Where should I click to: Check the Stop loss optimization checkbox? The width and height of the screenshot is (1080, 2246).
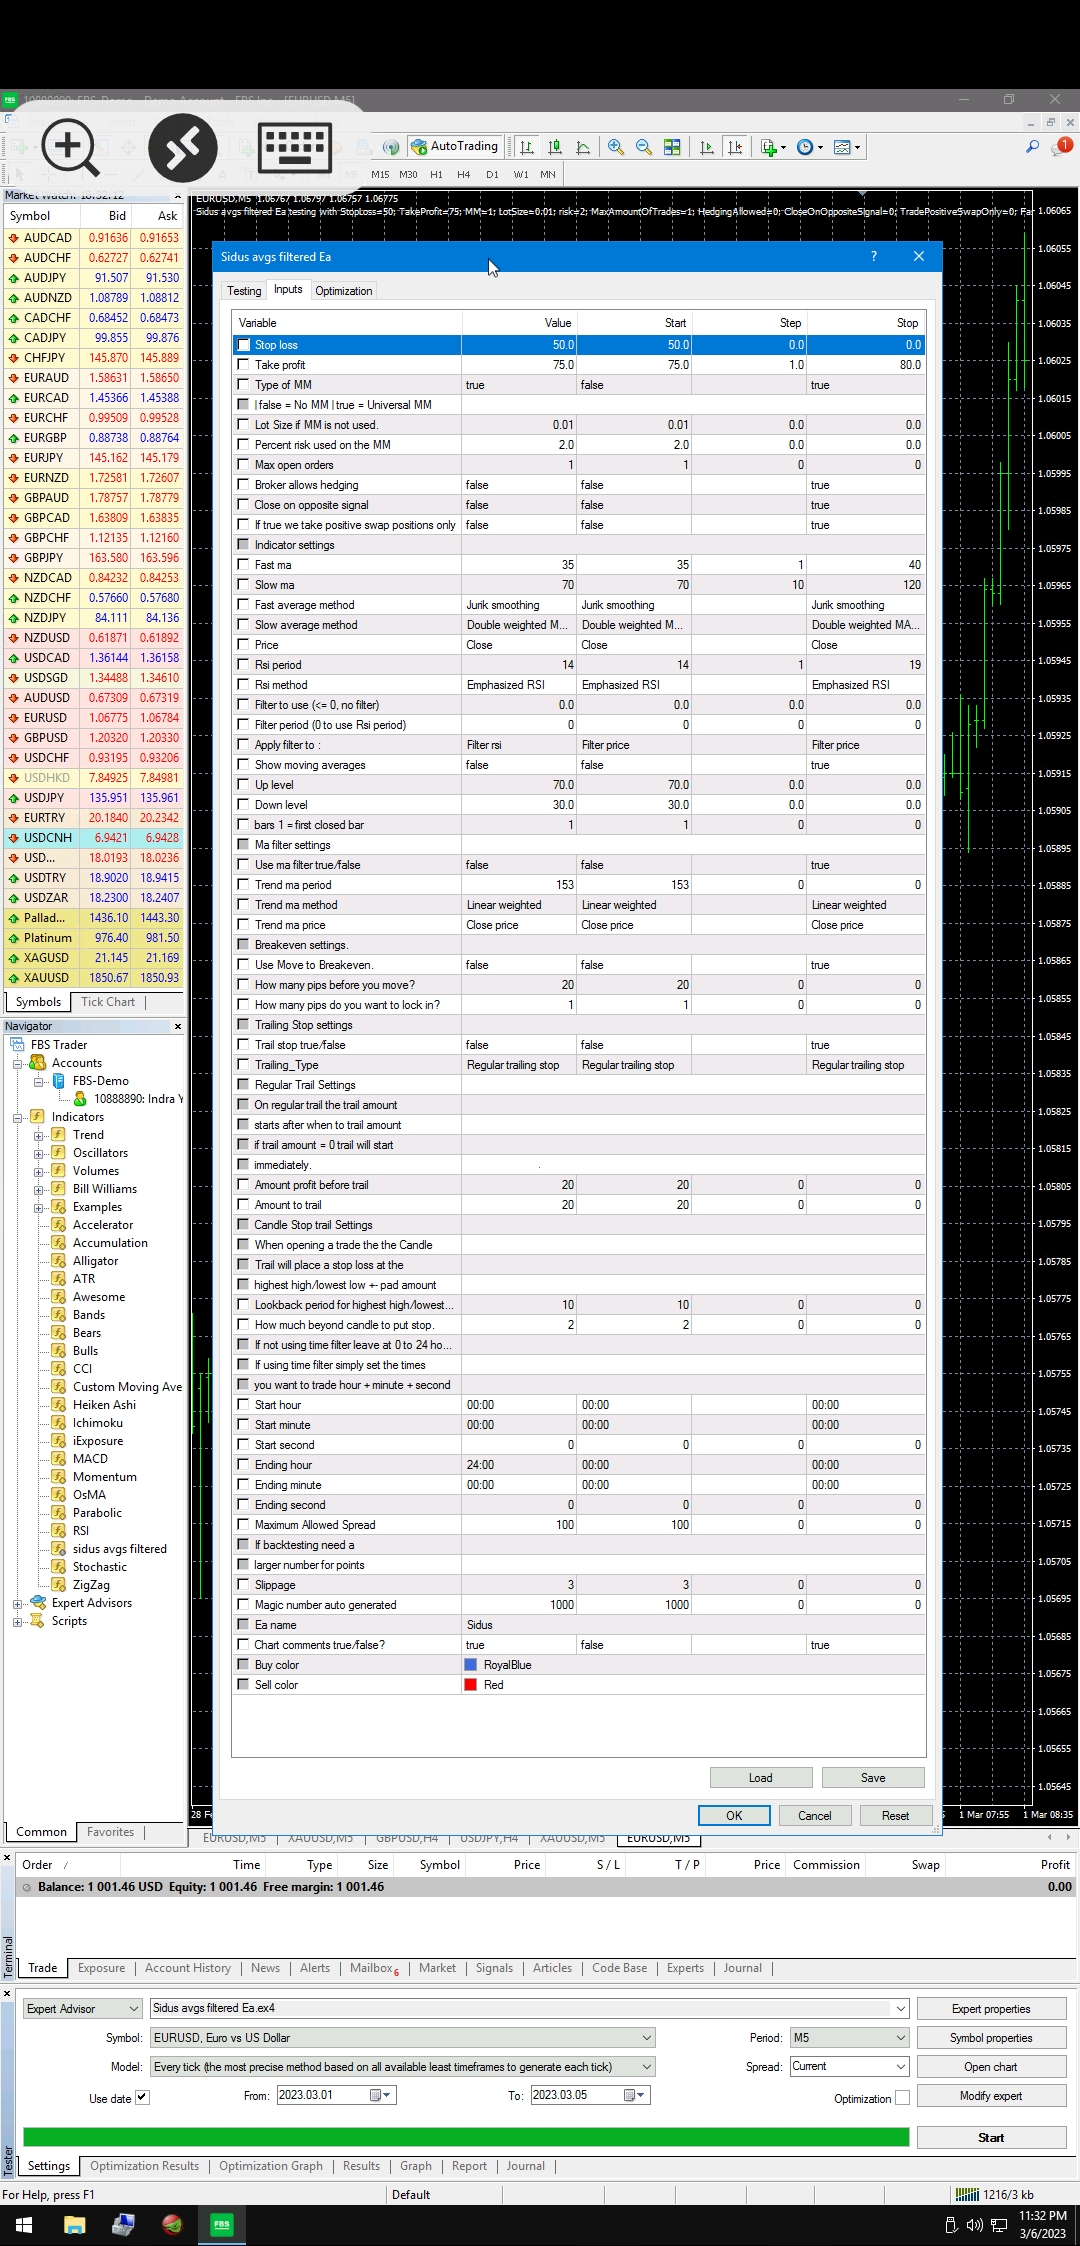[244, 345]
